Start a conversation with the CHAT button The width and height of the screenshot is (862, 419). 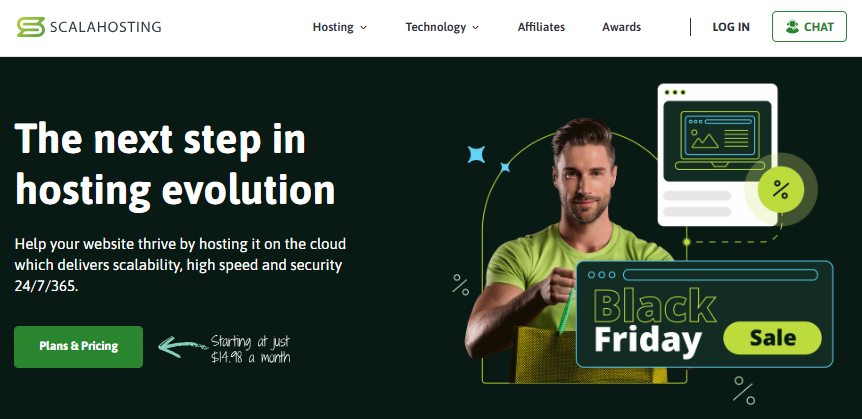(809, 26)
